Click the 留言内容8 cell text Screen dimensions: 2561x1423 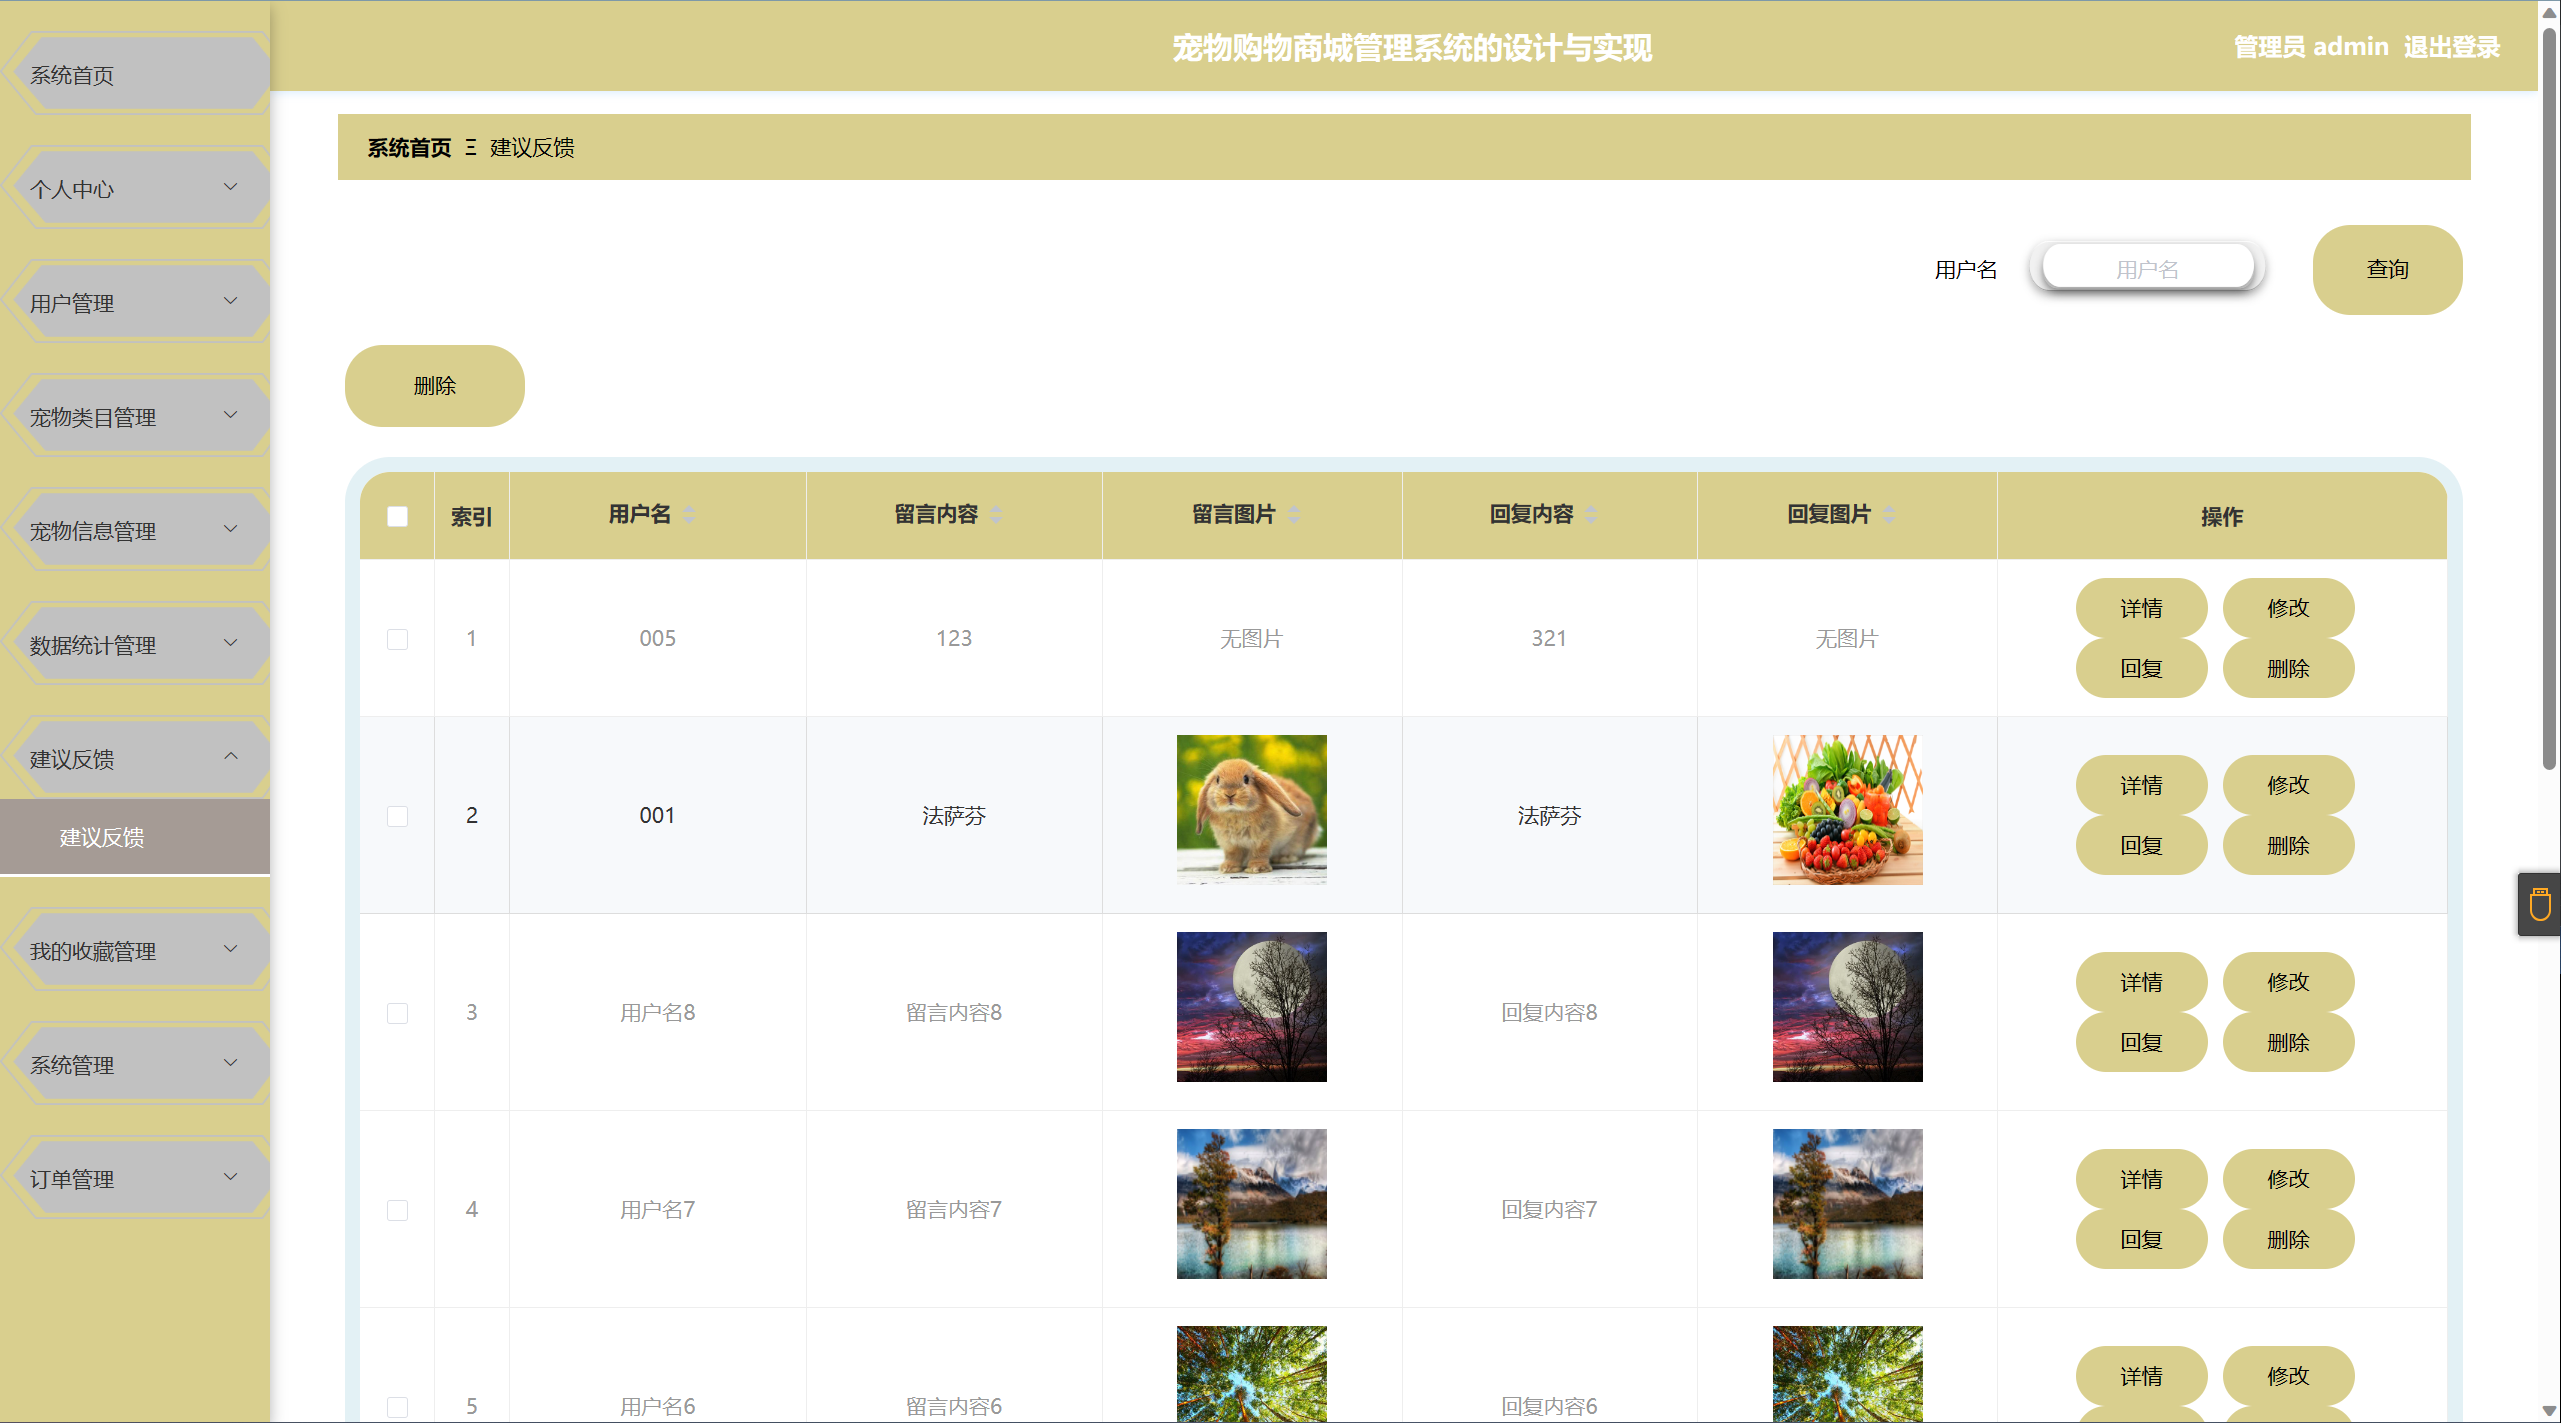pyautogui.click(x=954, y=1012)
